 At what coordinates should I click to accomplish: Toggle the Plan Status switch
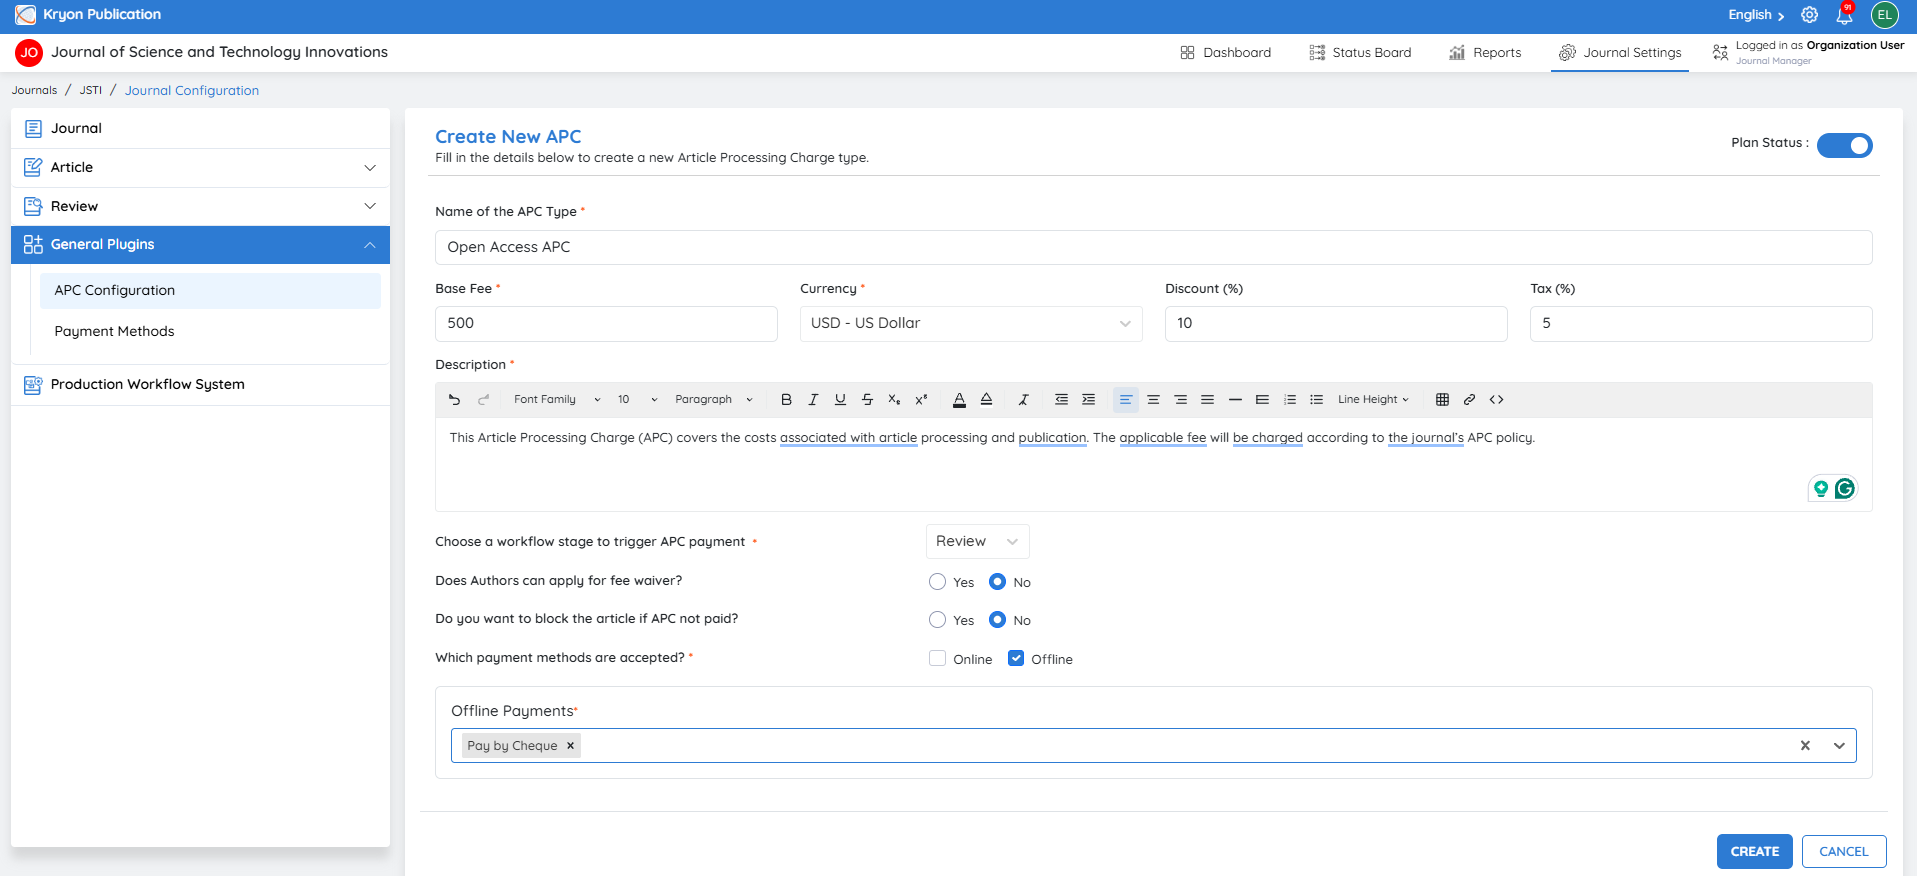[1844, 145]
